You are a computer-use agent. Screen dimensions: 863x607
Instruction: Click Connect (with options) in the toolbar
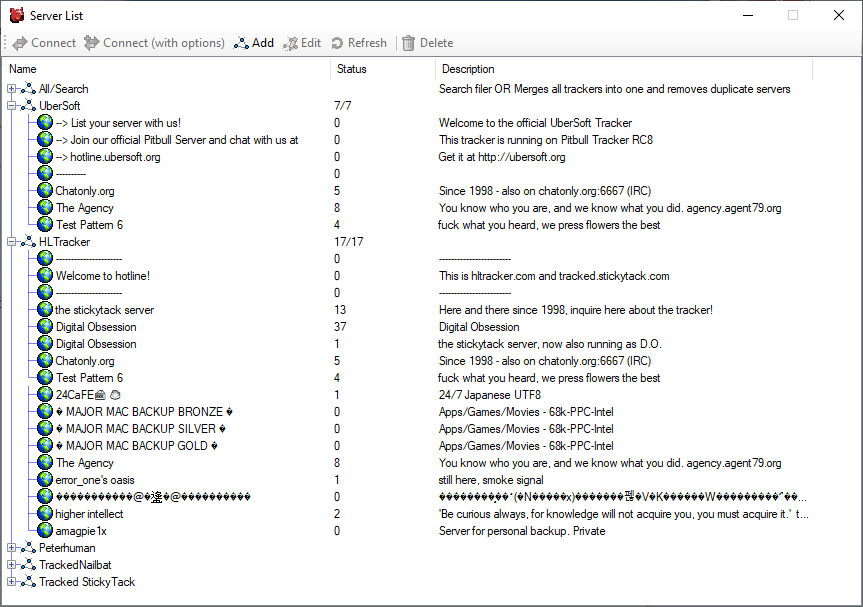(x=154, y=43)
